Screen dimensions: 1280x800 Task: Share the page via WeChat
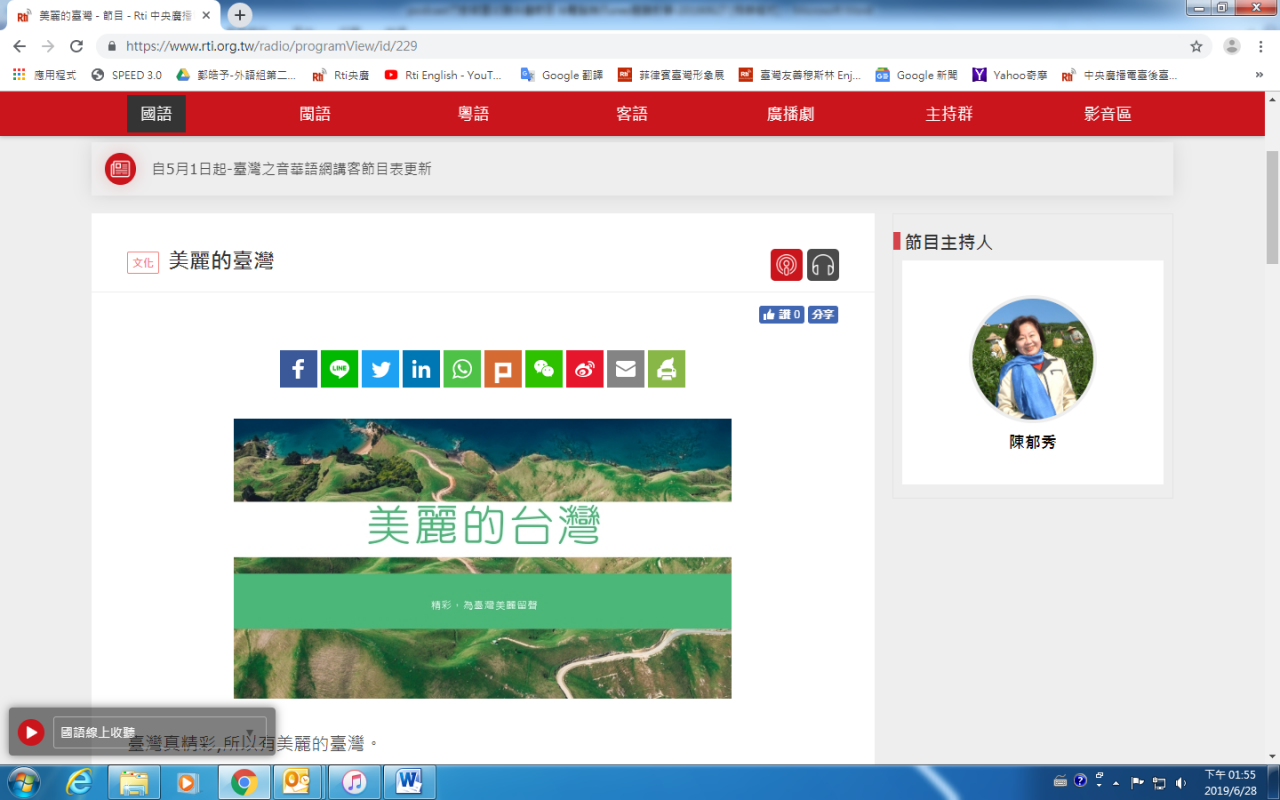[x=544, y=369]
